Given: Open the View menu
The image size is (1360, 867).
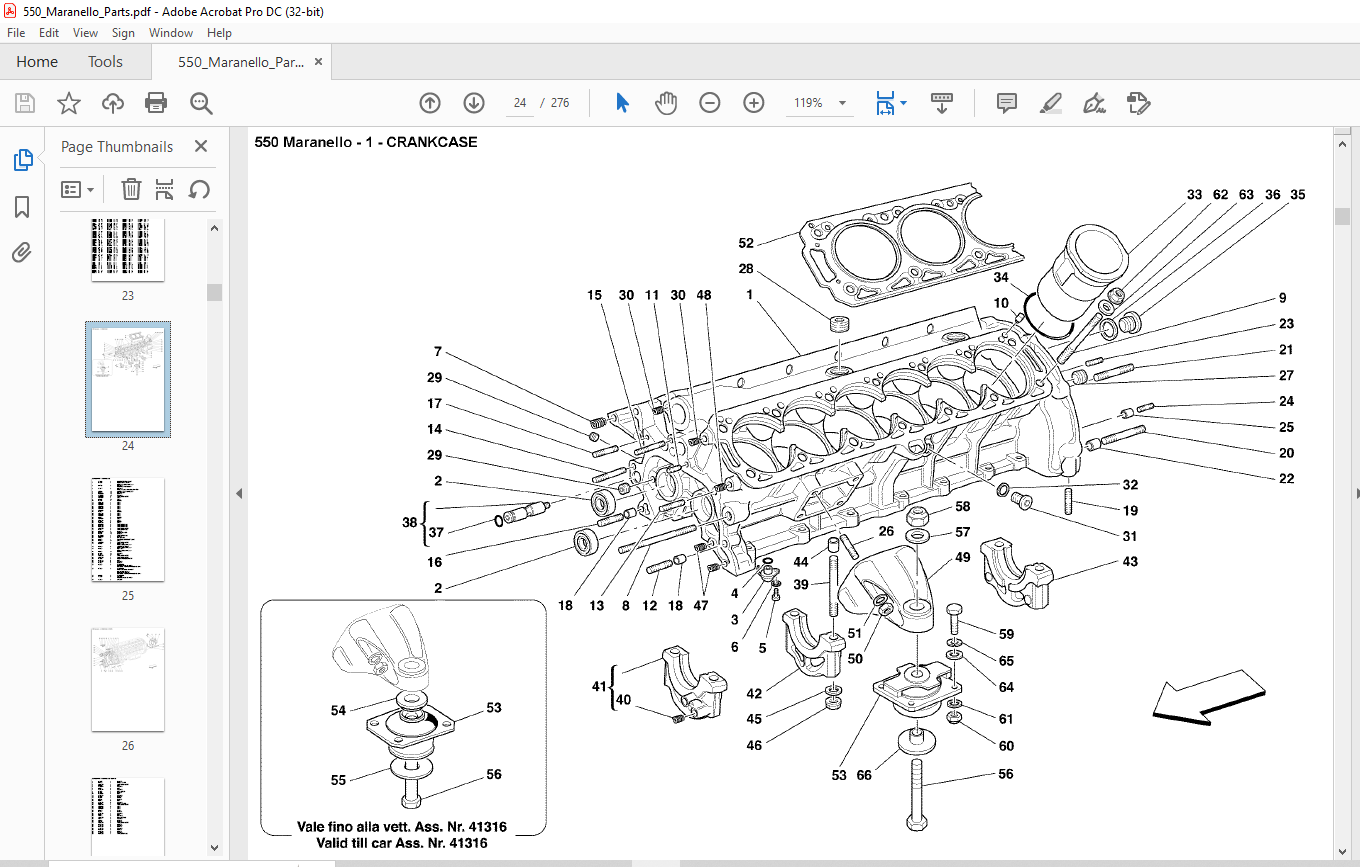Looking at the screenshot, I should click(85, 33).
